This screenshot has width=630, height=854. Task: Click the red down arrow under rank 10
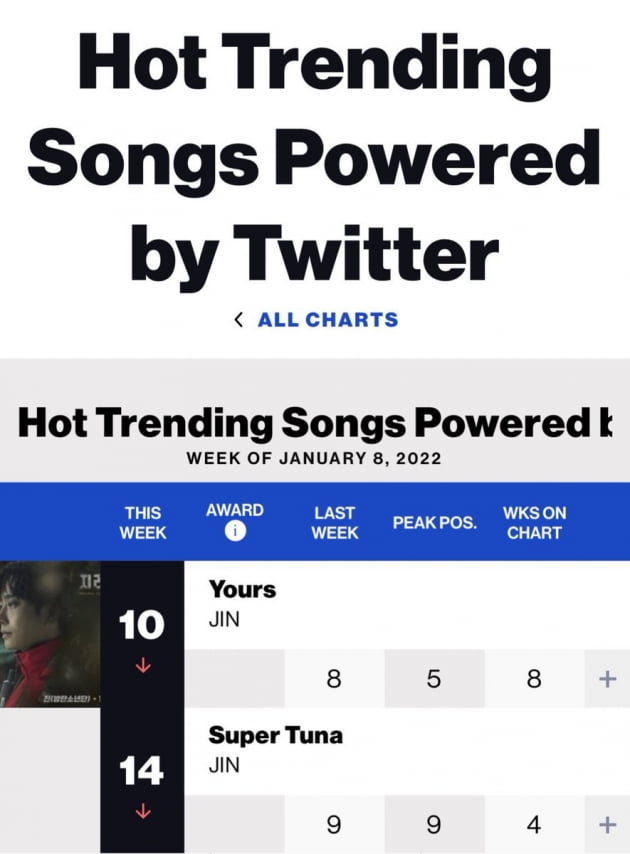(x=143, y=665)
